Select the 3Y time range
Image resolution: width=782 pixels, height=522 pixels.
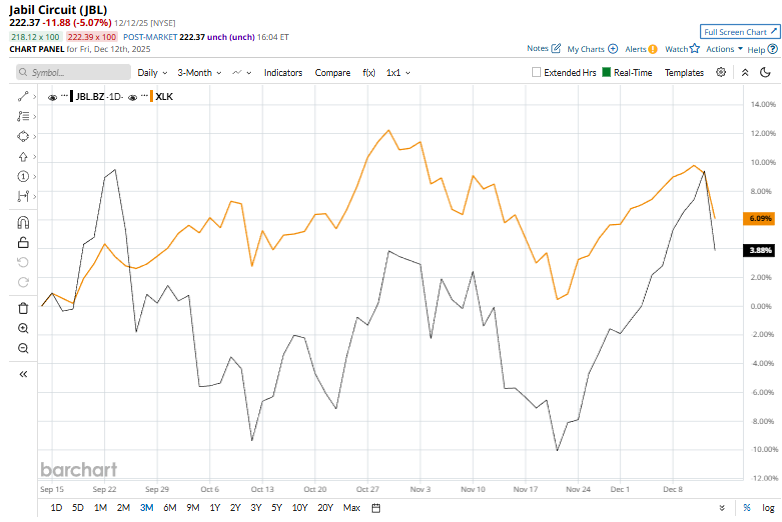tap(256, 508)
